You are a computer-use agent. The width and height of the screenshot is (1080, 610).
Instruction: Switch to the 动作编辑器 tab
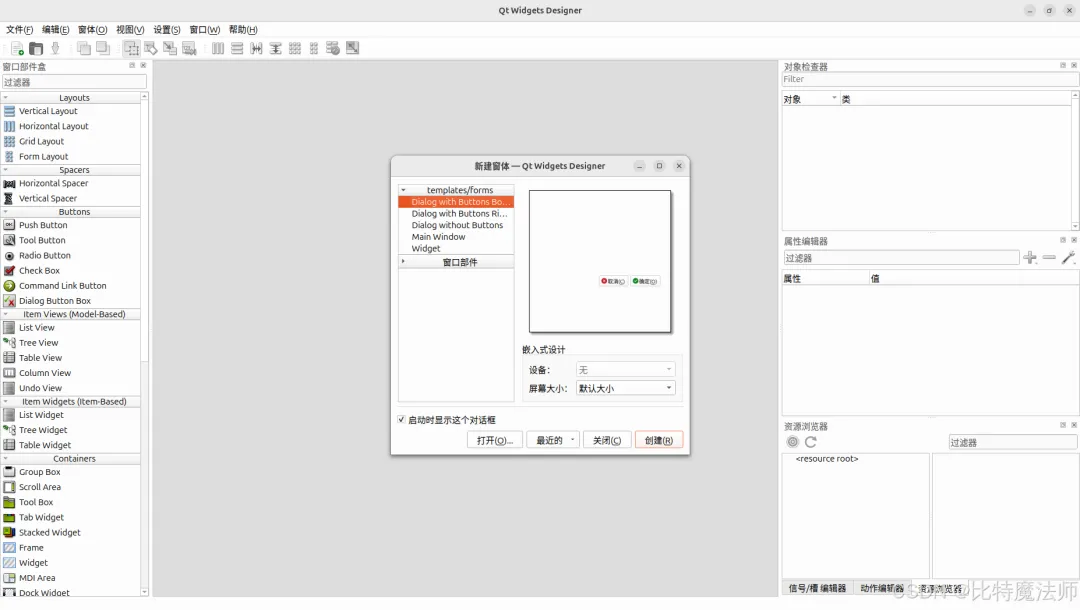click(x=882, y=588)
